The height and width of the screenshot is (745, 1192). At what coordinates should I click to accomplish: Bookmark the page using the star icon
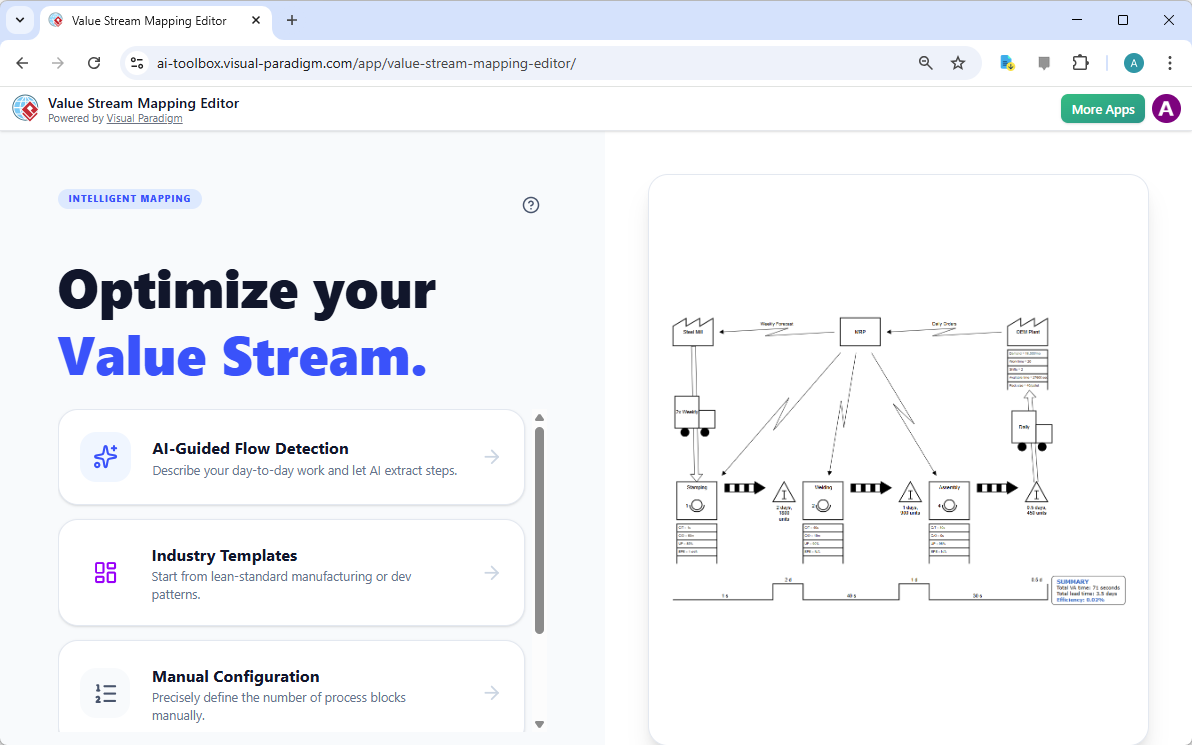coord(957,62)
